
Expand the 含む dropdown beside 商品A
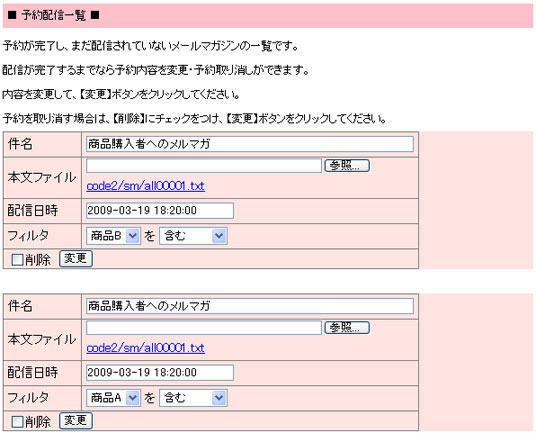coord(193,398)
